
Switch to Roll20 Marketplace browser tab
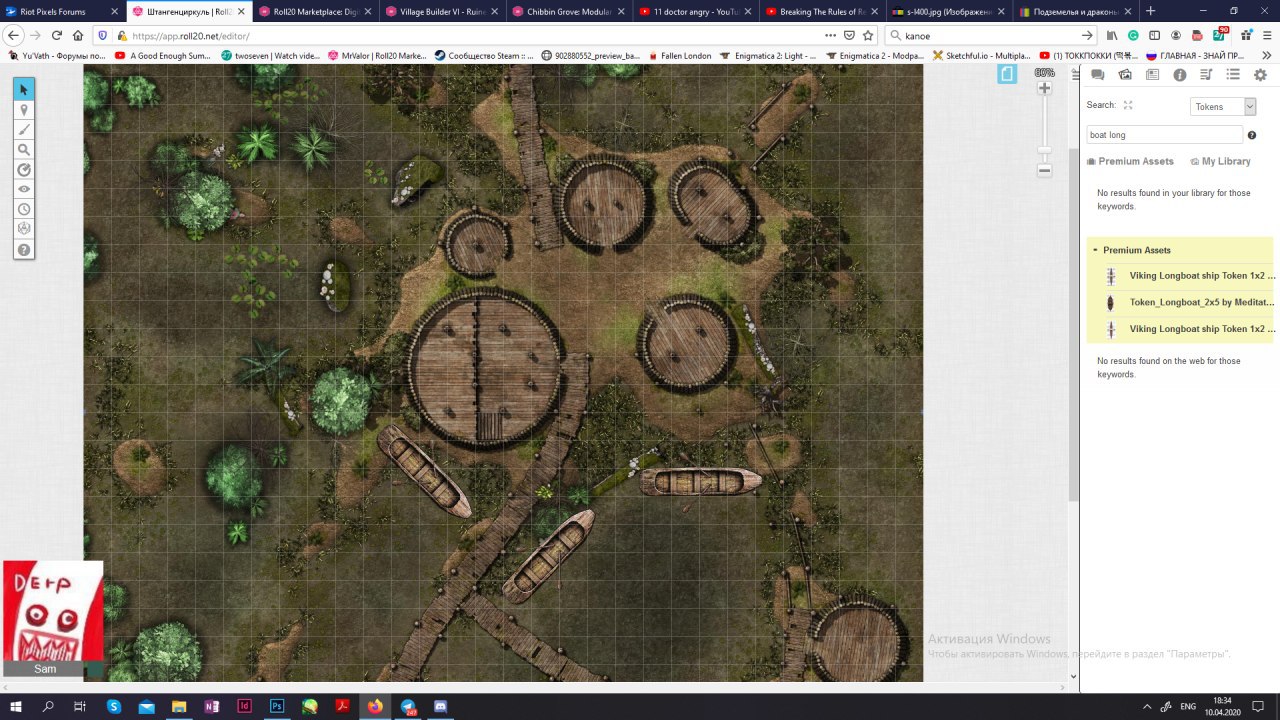[315, 11]
